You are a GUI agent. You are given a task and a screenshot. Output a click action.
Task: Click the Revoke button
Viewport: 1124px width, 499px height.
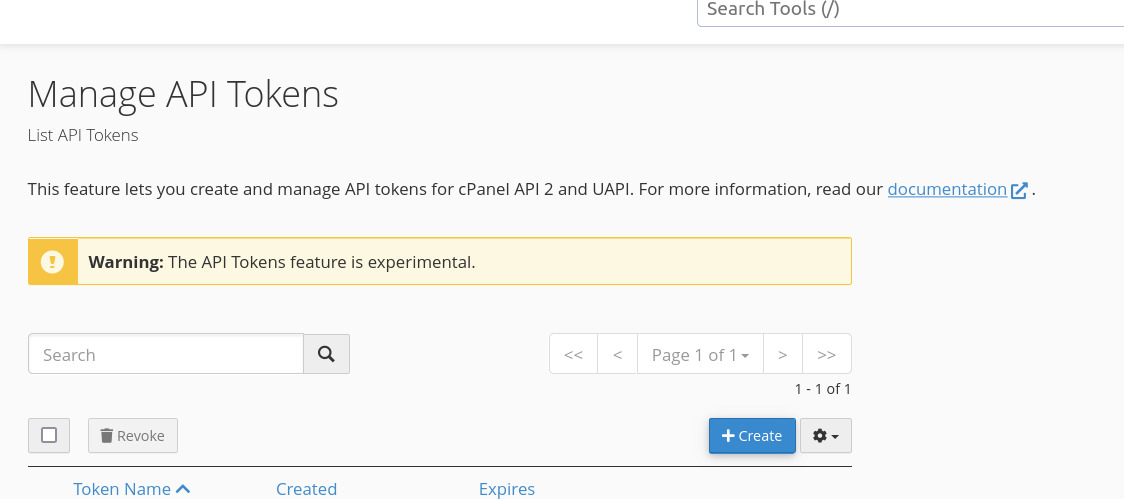[133, 436]
